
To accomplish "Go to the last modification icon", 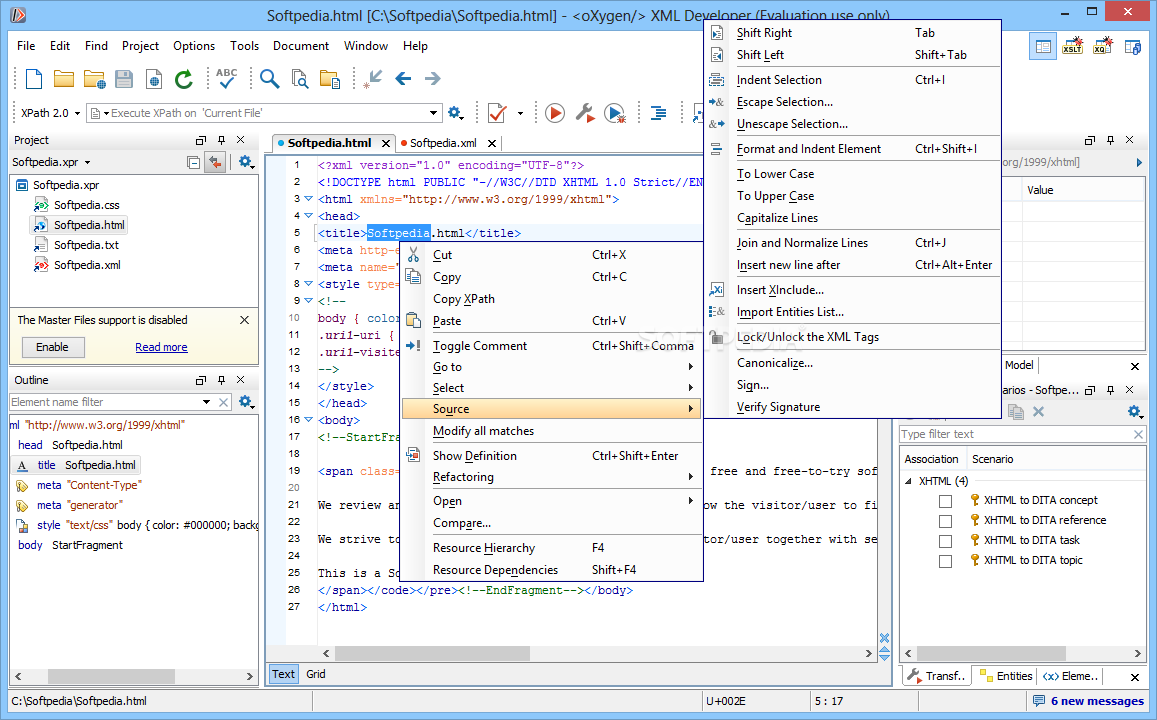I will [373, 79].
